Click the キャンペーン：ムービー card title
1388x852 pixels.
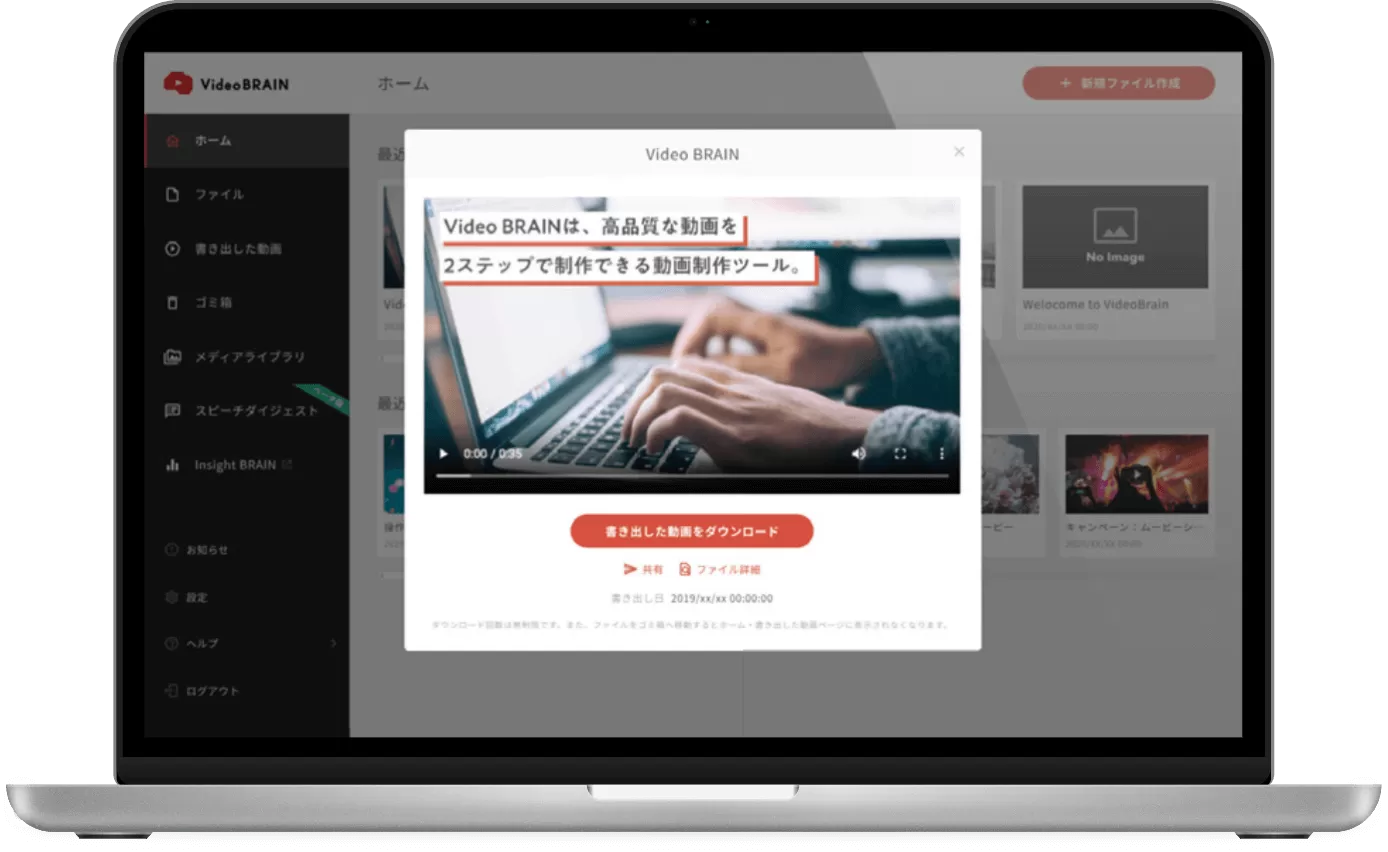tap(1136, 526)
